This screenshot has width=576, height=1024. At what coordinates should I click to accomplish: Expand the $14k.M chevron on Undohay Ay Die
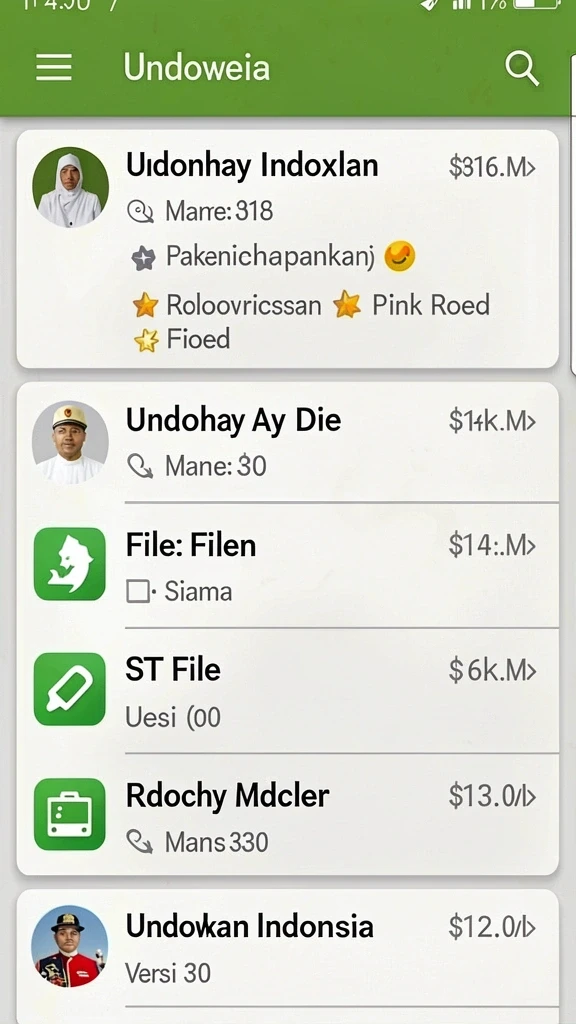[x=530, y=422]
